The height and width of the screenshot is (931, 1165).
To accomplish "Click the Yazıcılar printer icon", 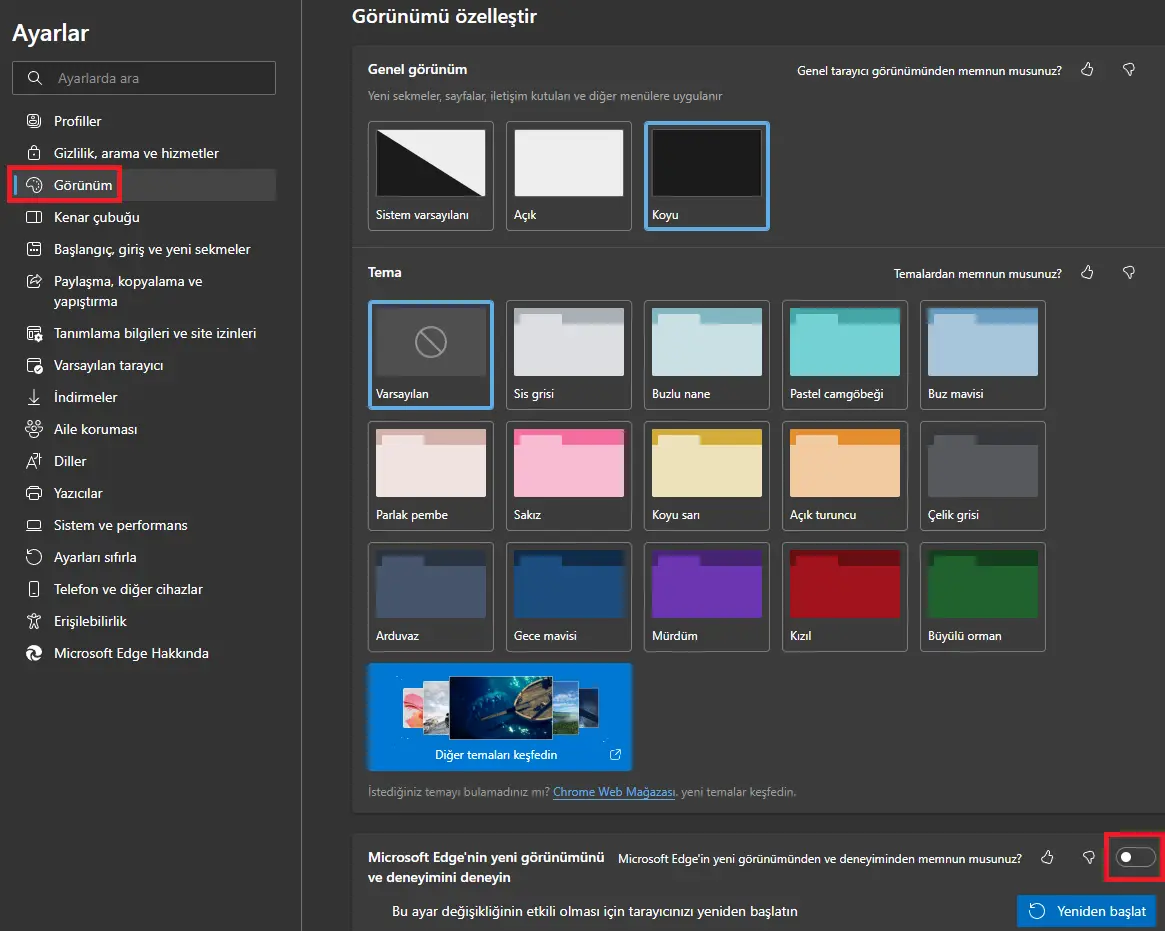I will [x=34, y=493].
